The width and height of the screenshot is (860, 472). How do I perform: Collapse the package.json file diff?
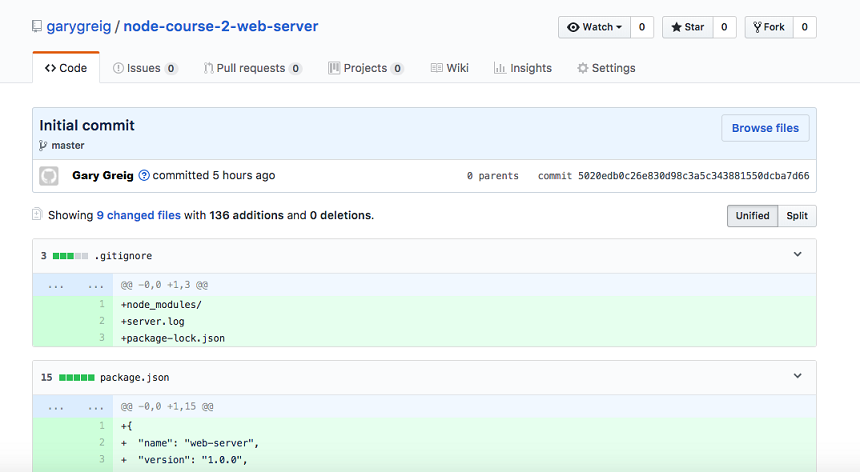point(797,377)
